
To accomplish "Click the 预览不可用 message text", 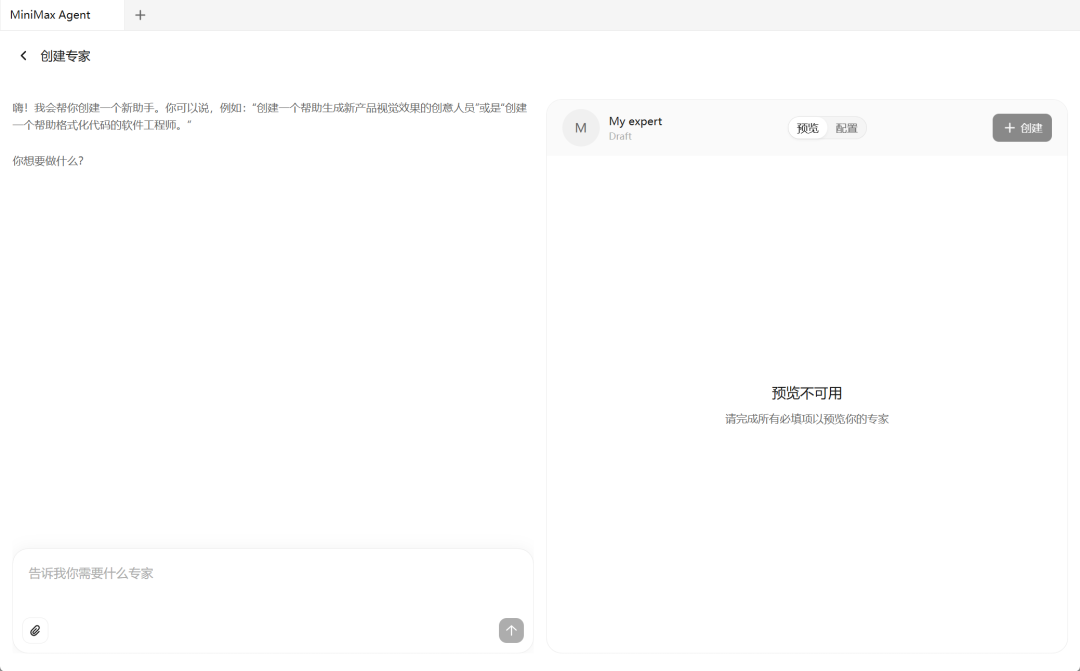I will (x=807, y=392).
